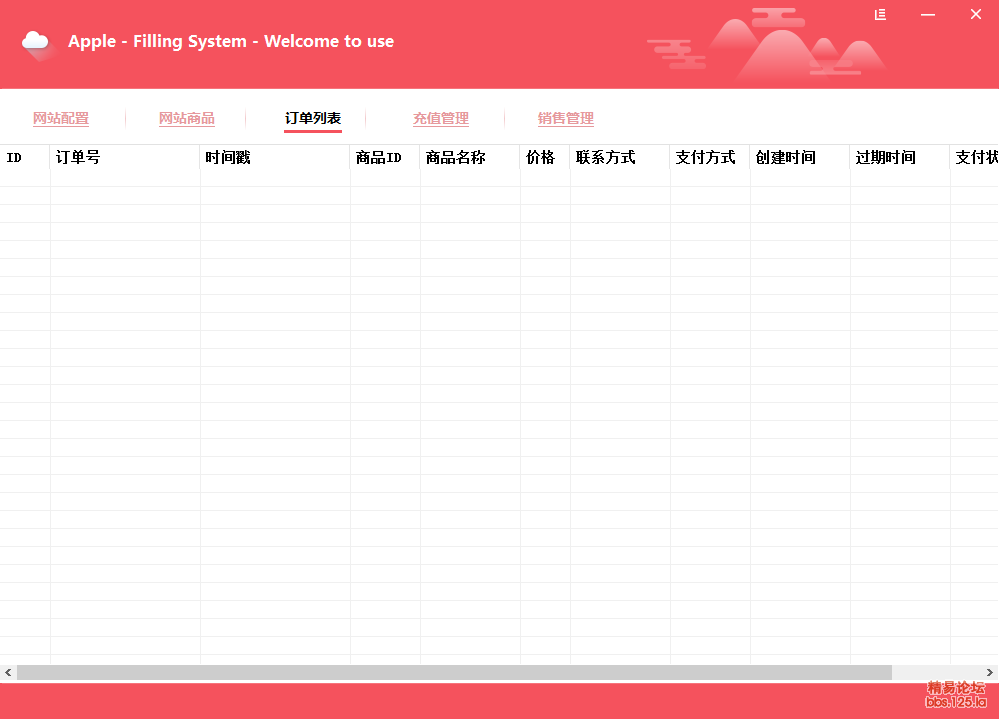Image resolution: width=999 pixels, height=719 pixels.
Task: Sort by 支付方式 column header
Action: click(709, 158)
